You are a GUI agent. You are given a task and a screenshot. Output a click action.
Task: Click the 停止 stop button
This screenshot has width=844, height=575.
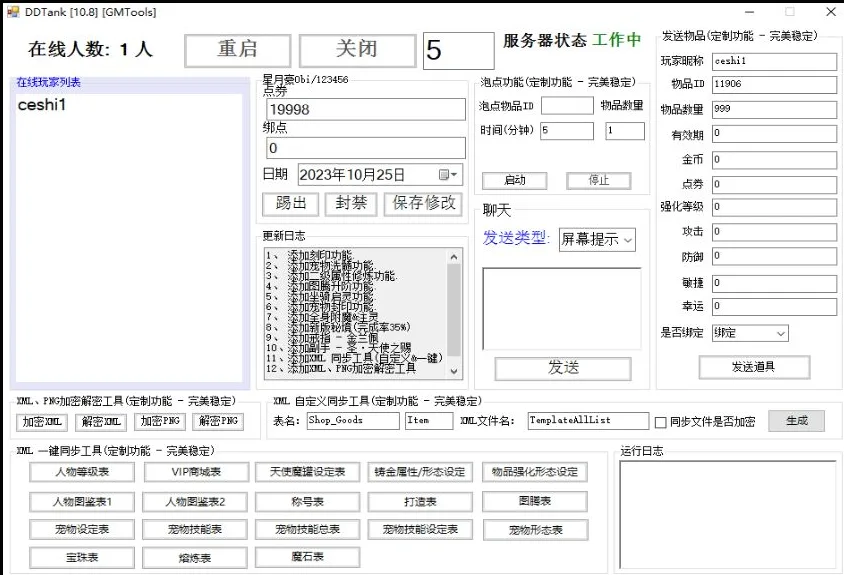[x=599, y=180]
